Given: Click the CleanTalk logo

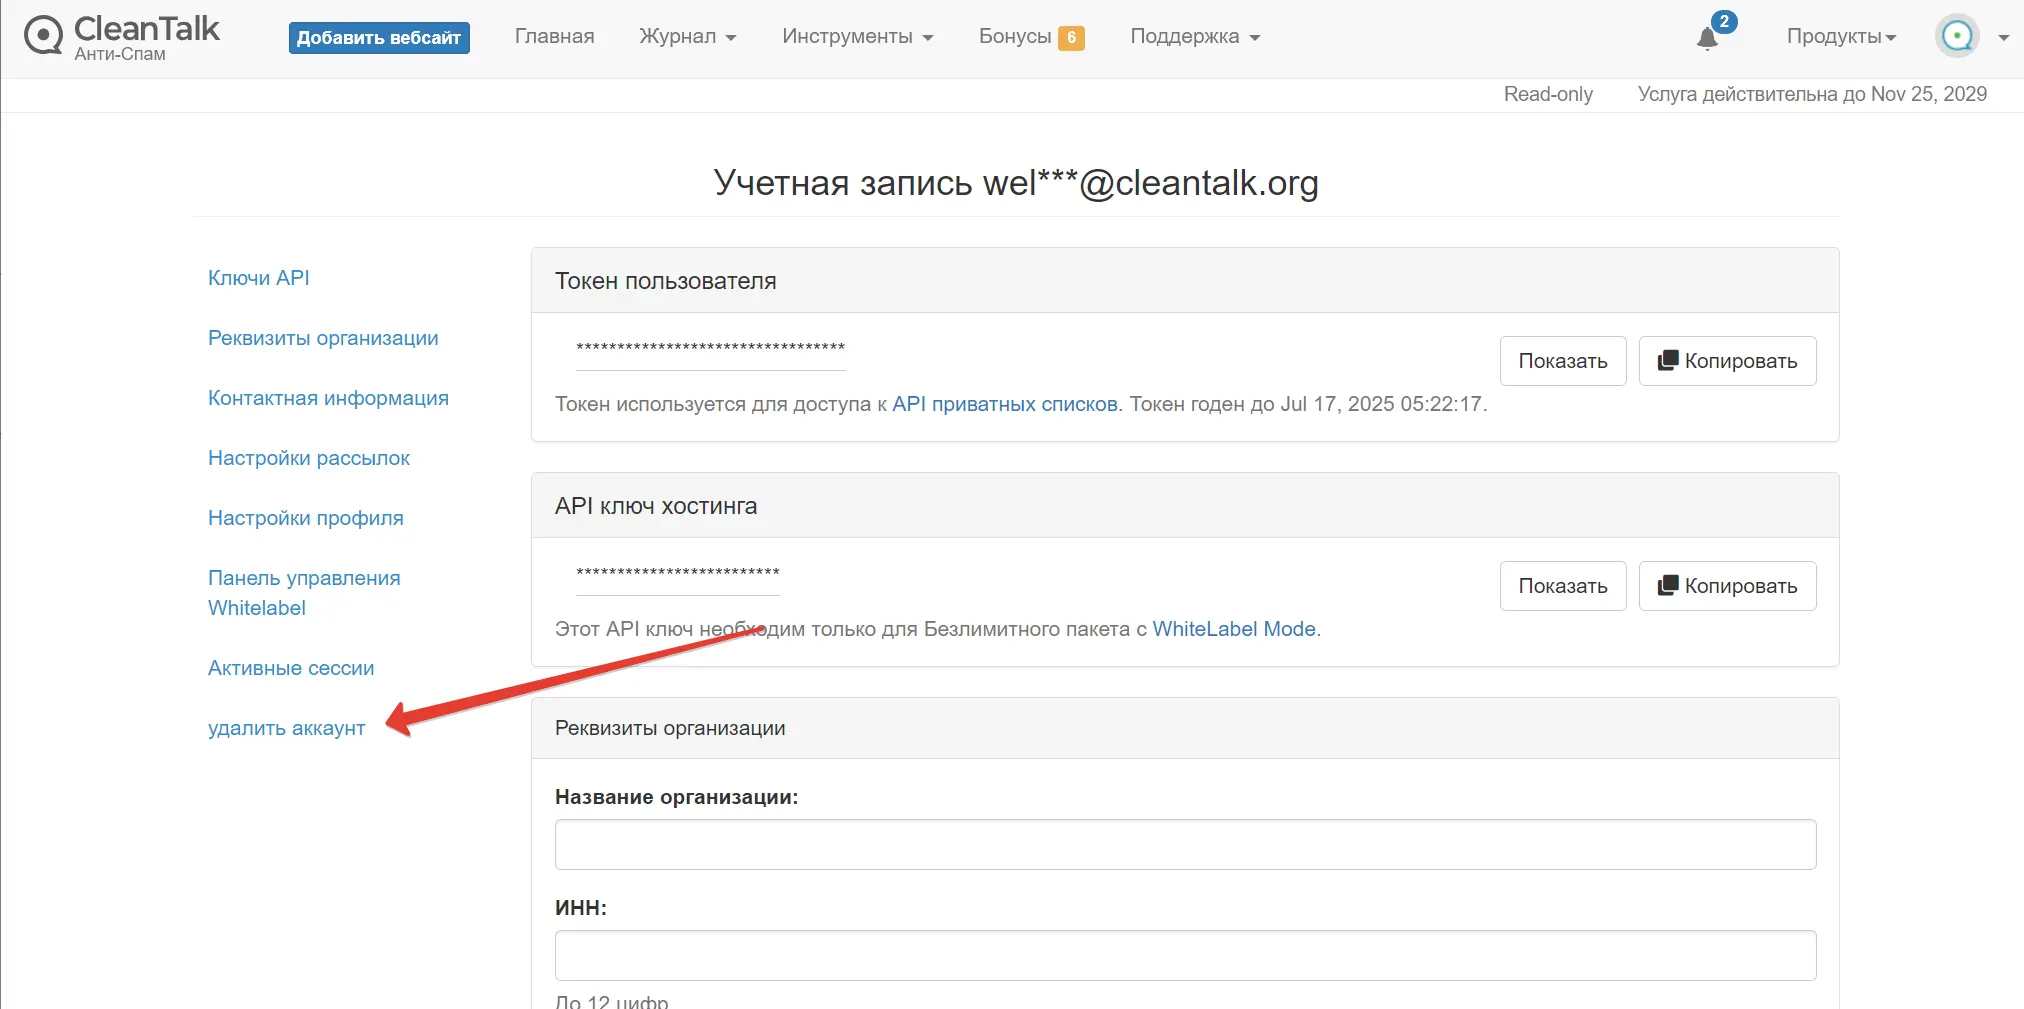Looking at the screenshot, I should [x=121, y=38].
